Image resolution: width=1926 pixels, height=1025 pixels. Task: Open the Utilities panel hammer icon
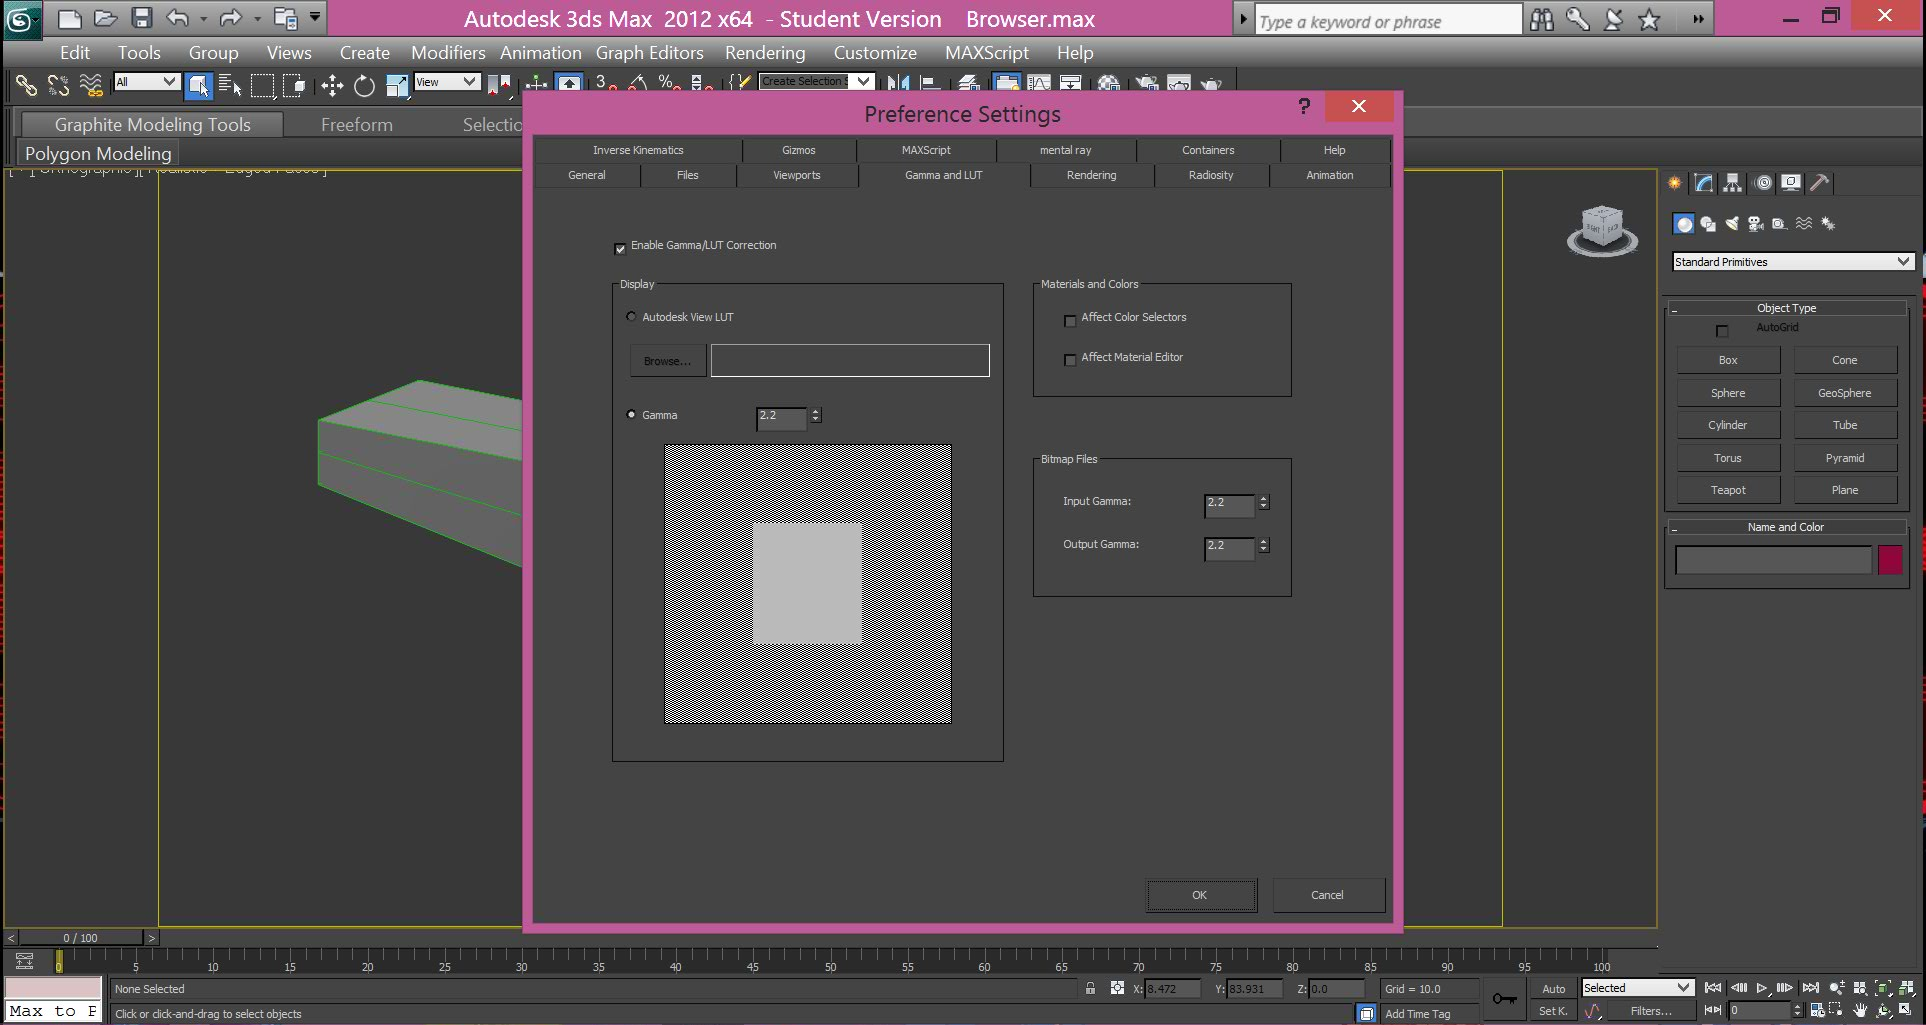coord(1820,183)
